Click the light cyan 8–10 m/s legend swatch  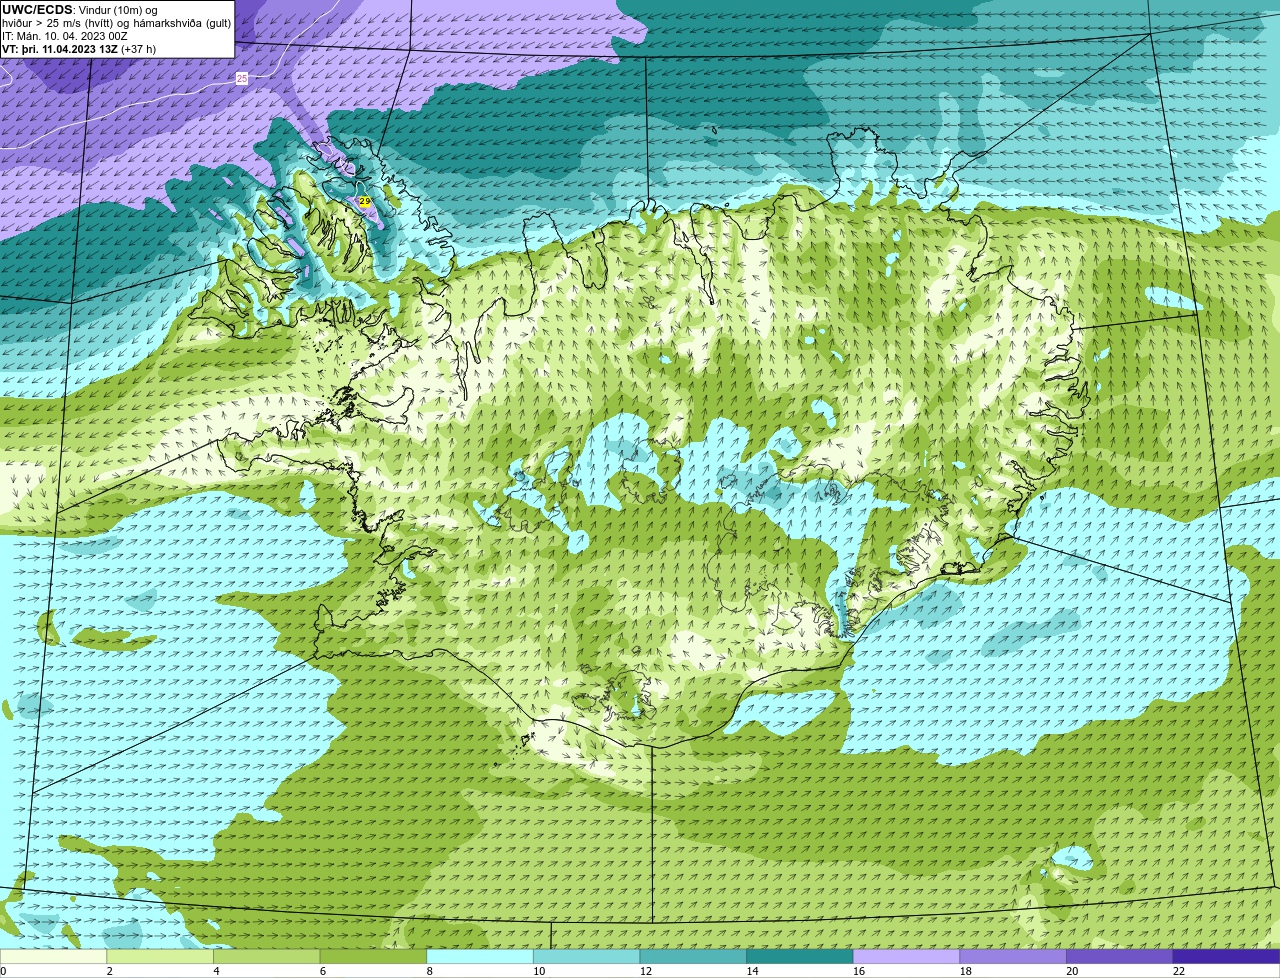(x=480, y=956)
